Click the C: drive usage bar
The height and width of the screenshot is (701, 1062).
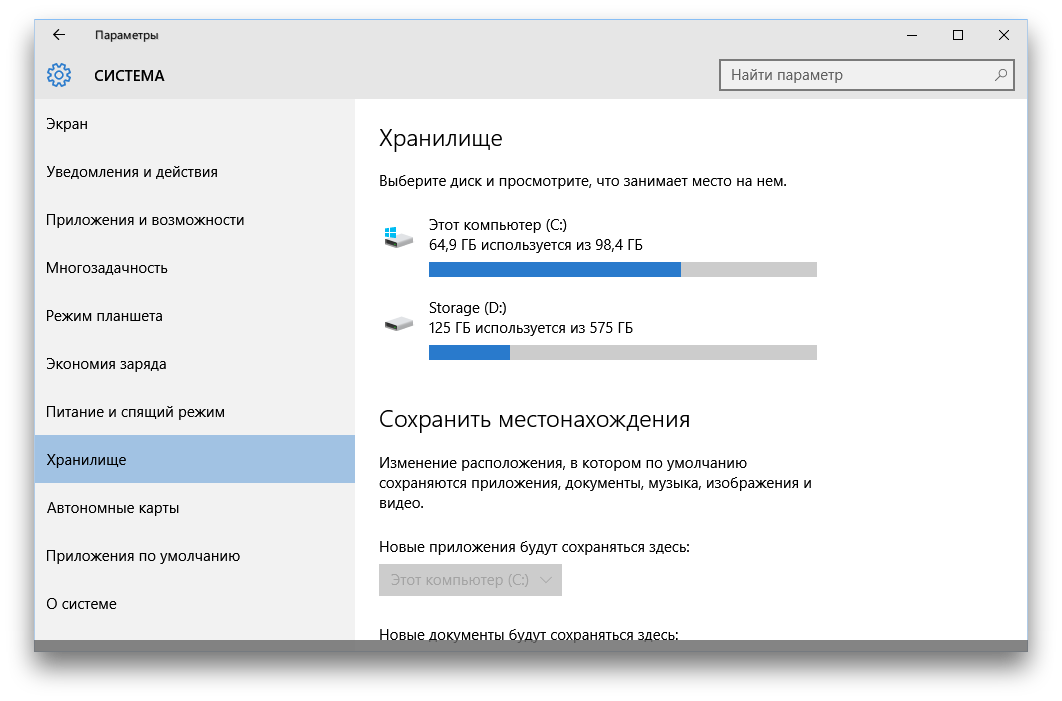[x=622, y=269]
